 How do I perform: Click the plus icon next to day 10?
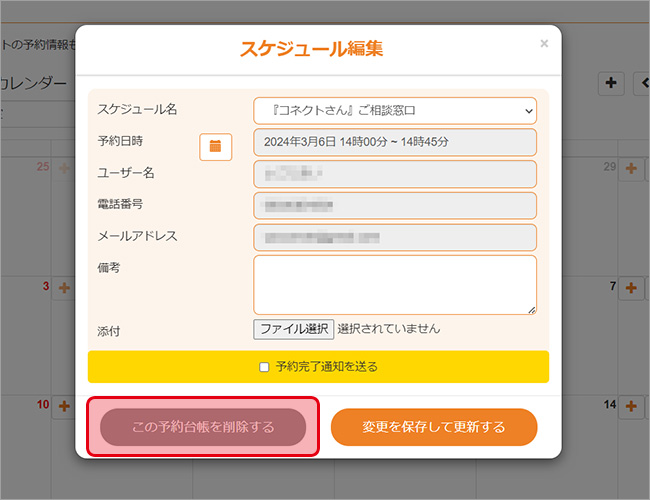coord(64,406)
